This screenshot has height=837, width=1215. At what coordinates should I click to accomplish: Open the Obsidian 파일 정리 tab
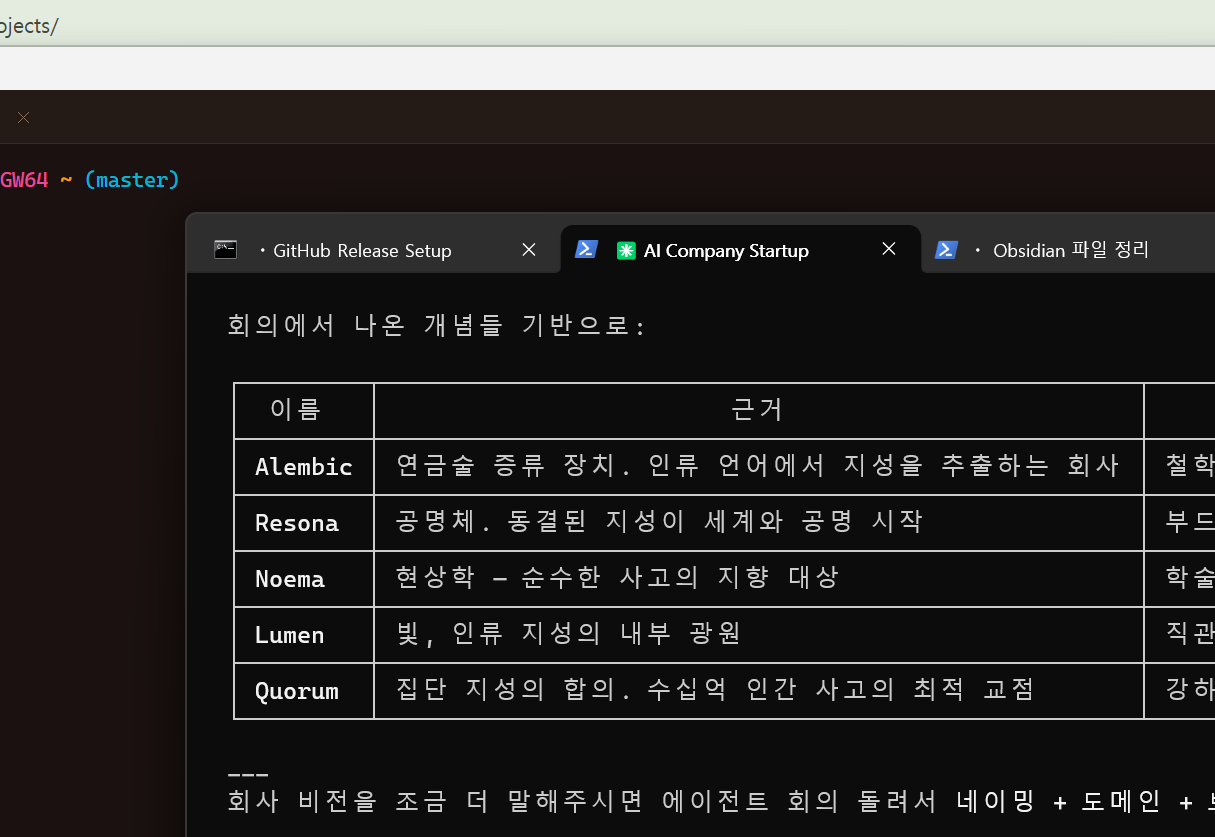point(1070,251)
